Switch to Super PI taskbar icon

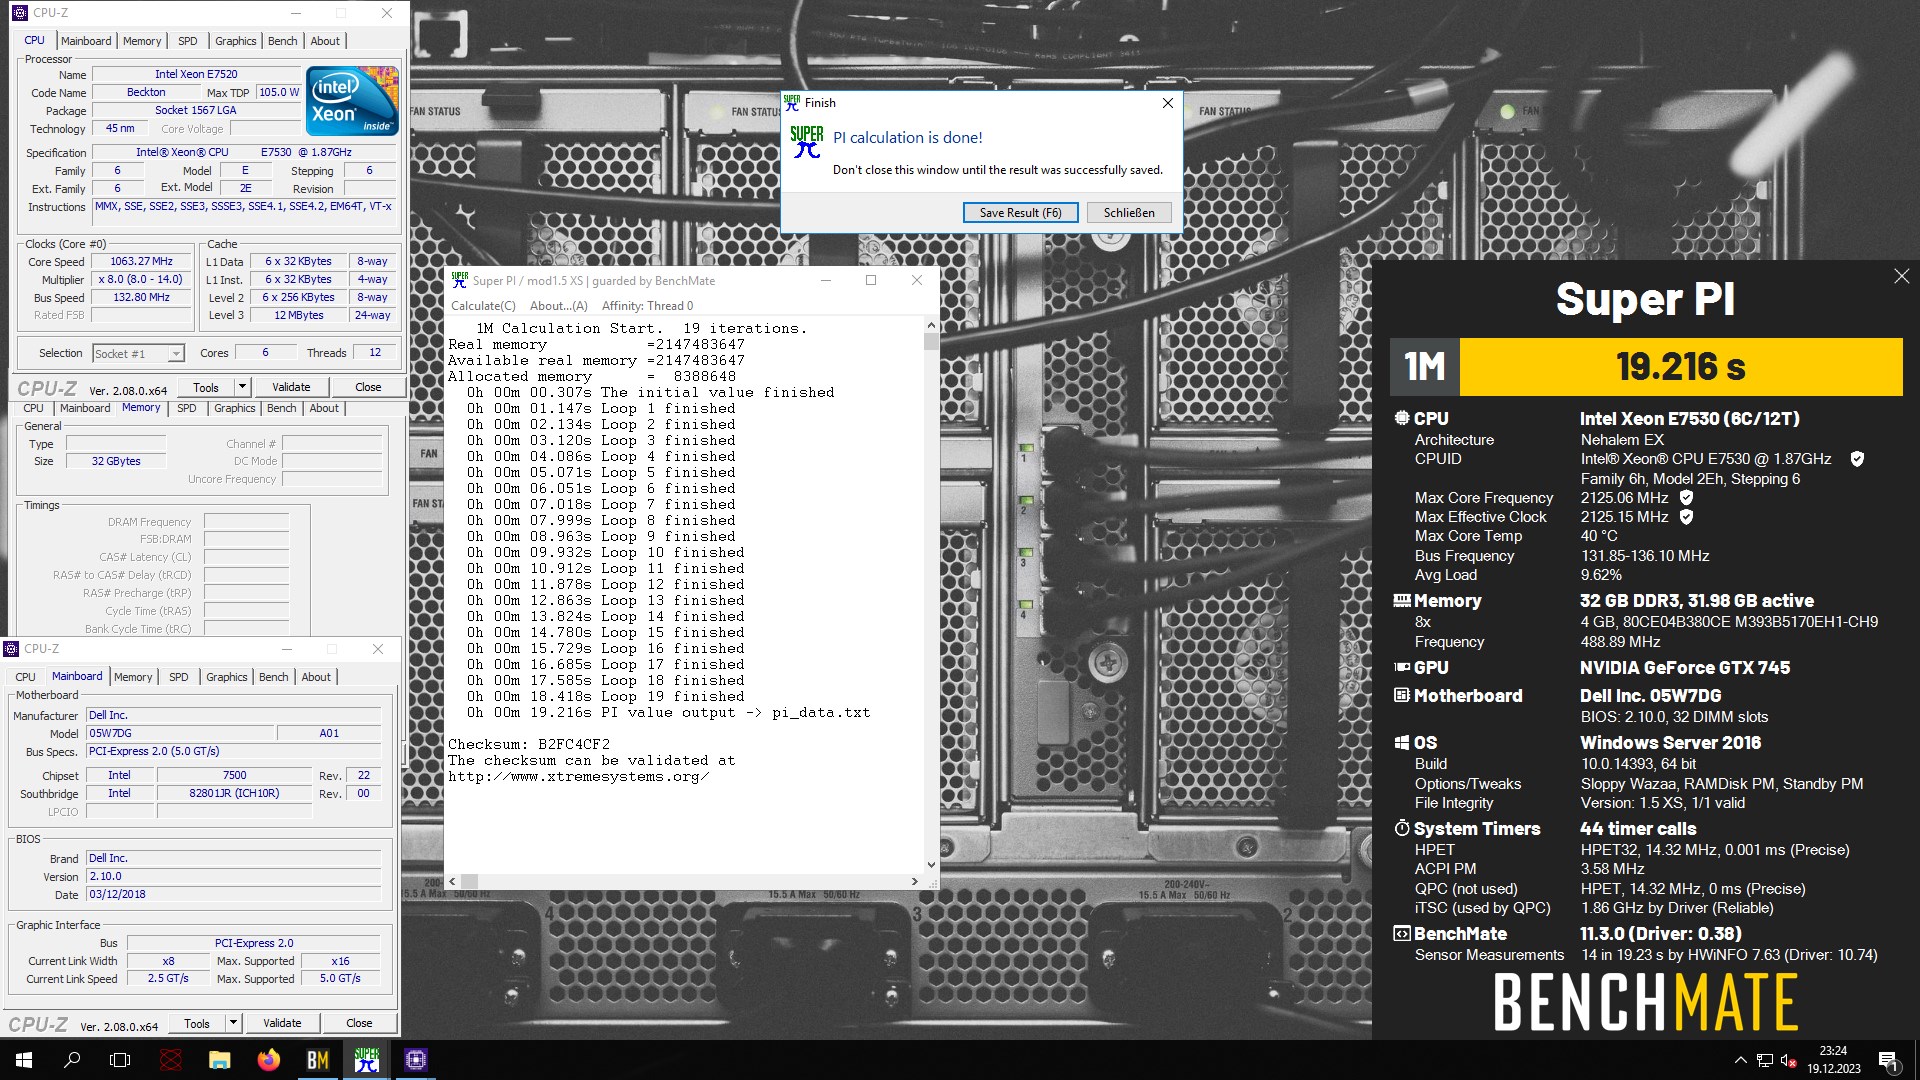(x=366, y=1060)
